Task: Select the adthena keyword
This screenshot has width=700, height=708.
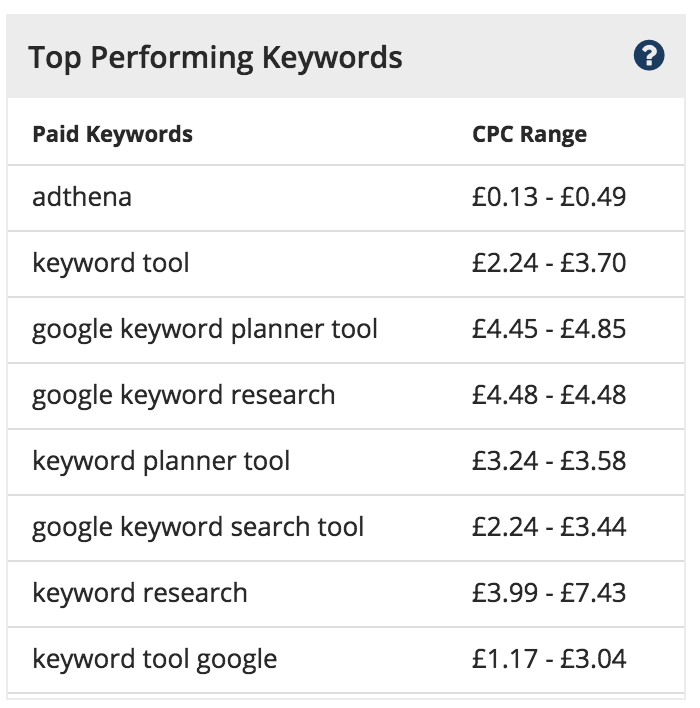Action: click(82, 197)
